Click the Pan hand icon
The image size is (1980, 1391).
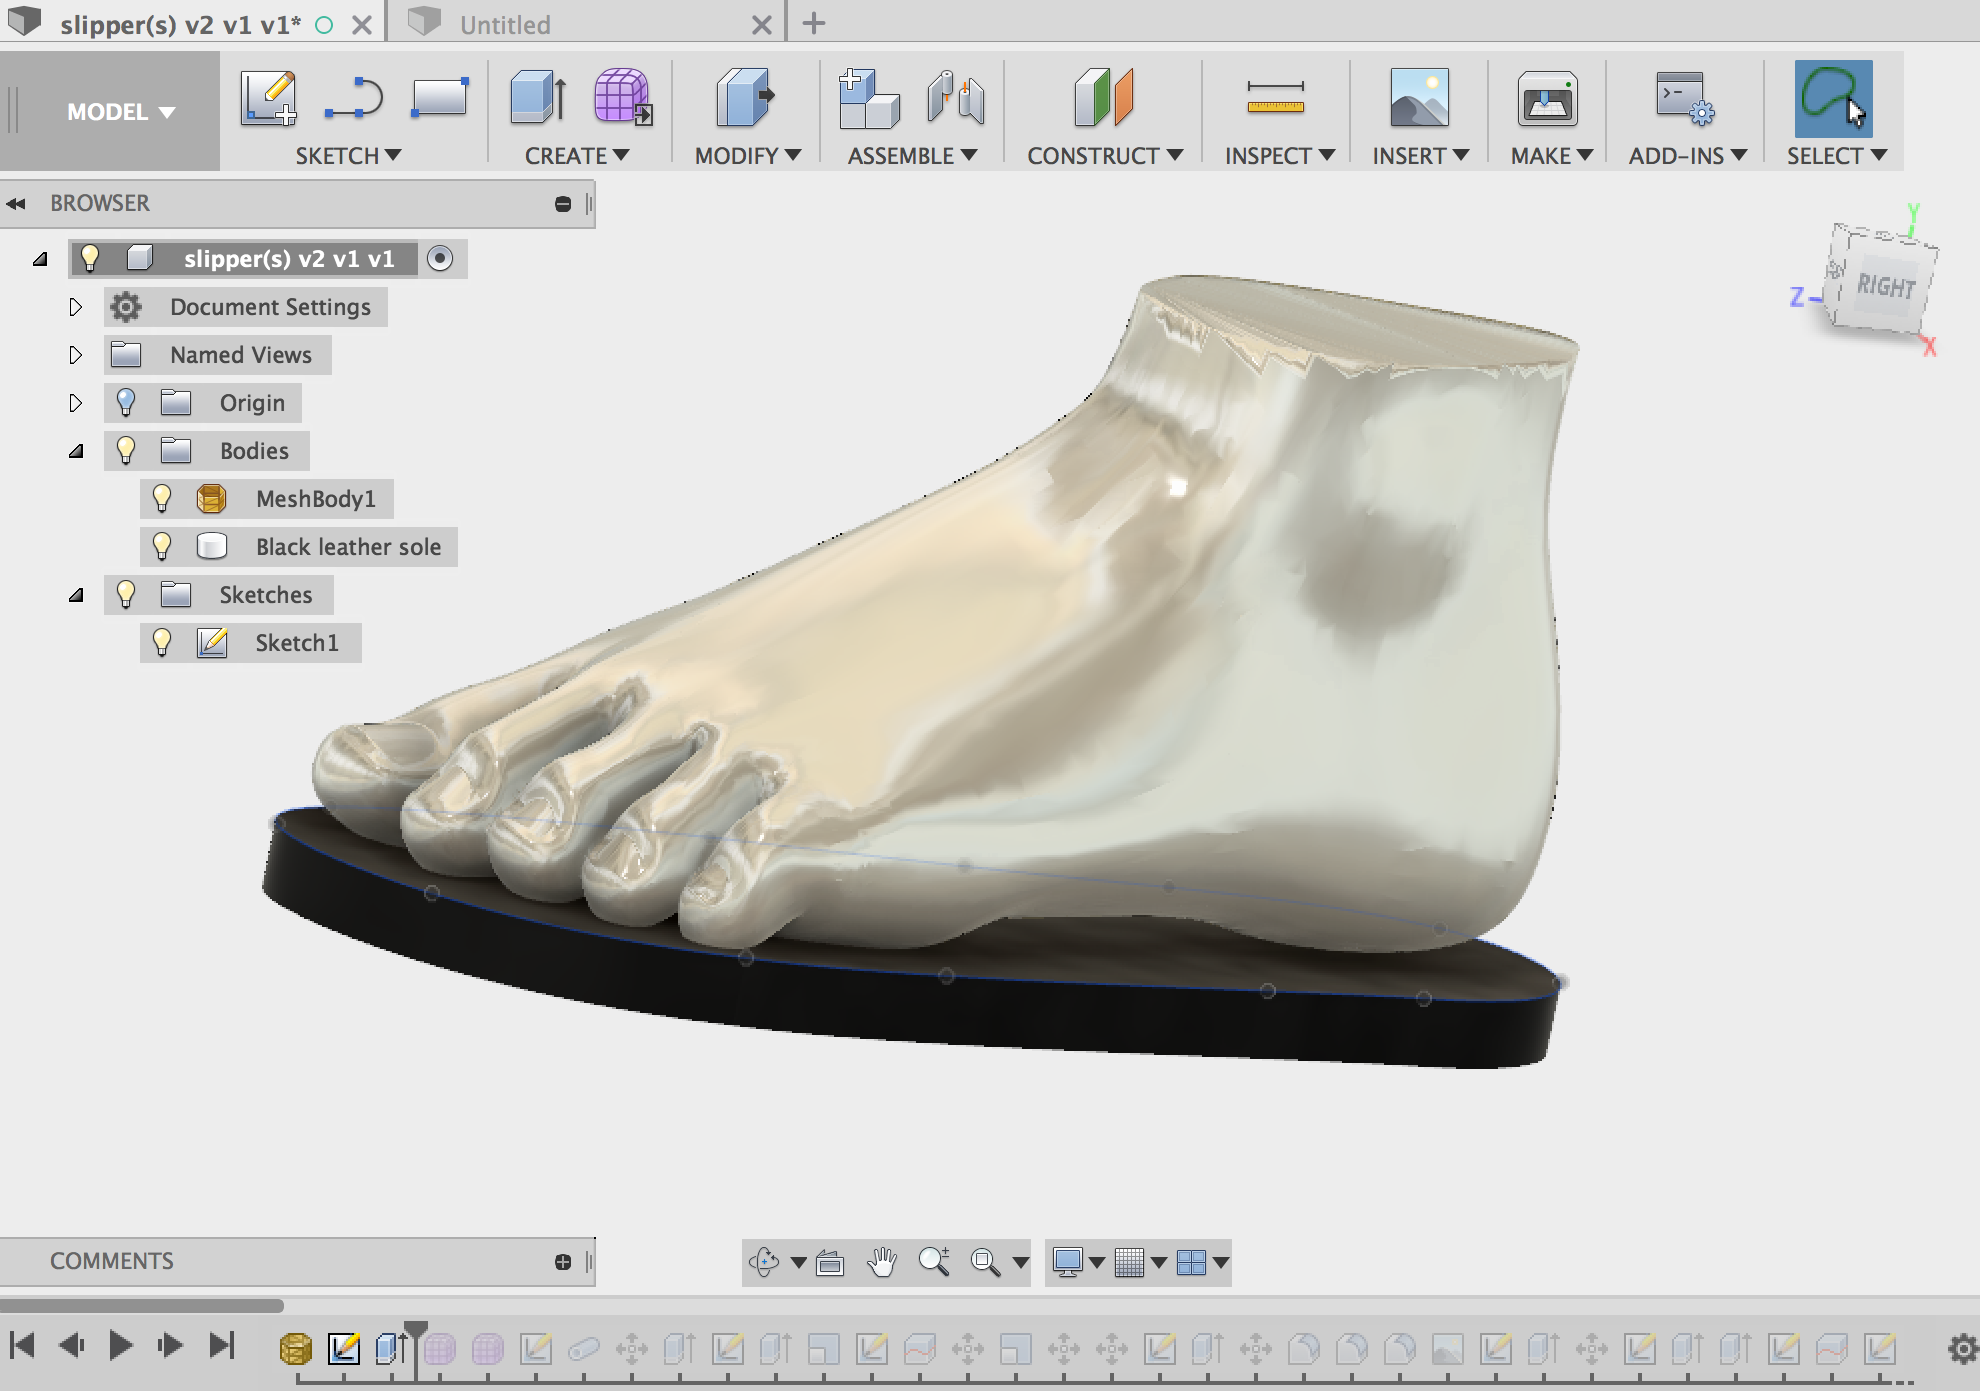pos(882,1262)
